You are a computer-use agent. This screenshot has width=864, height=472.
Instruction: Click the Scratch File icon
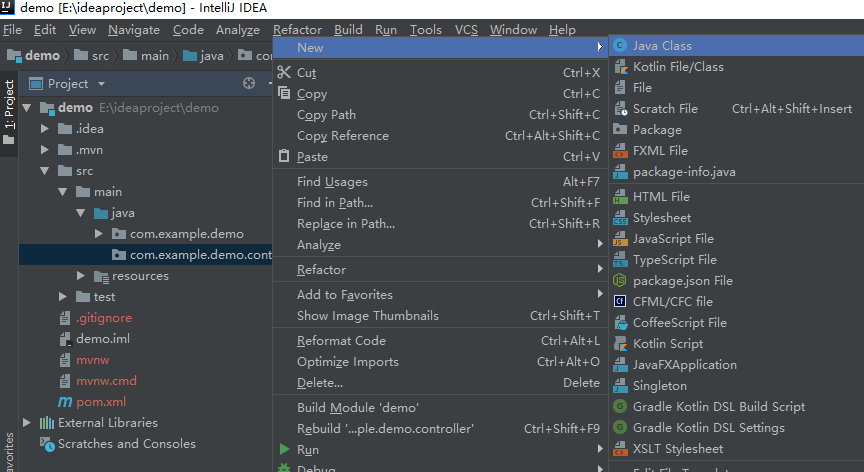[620, 108]
